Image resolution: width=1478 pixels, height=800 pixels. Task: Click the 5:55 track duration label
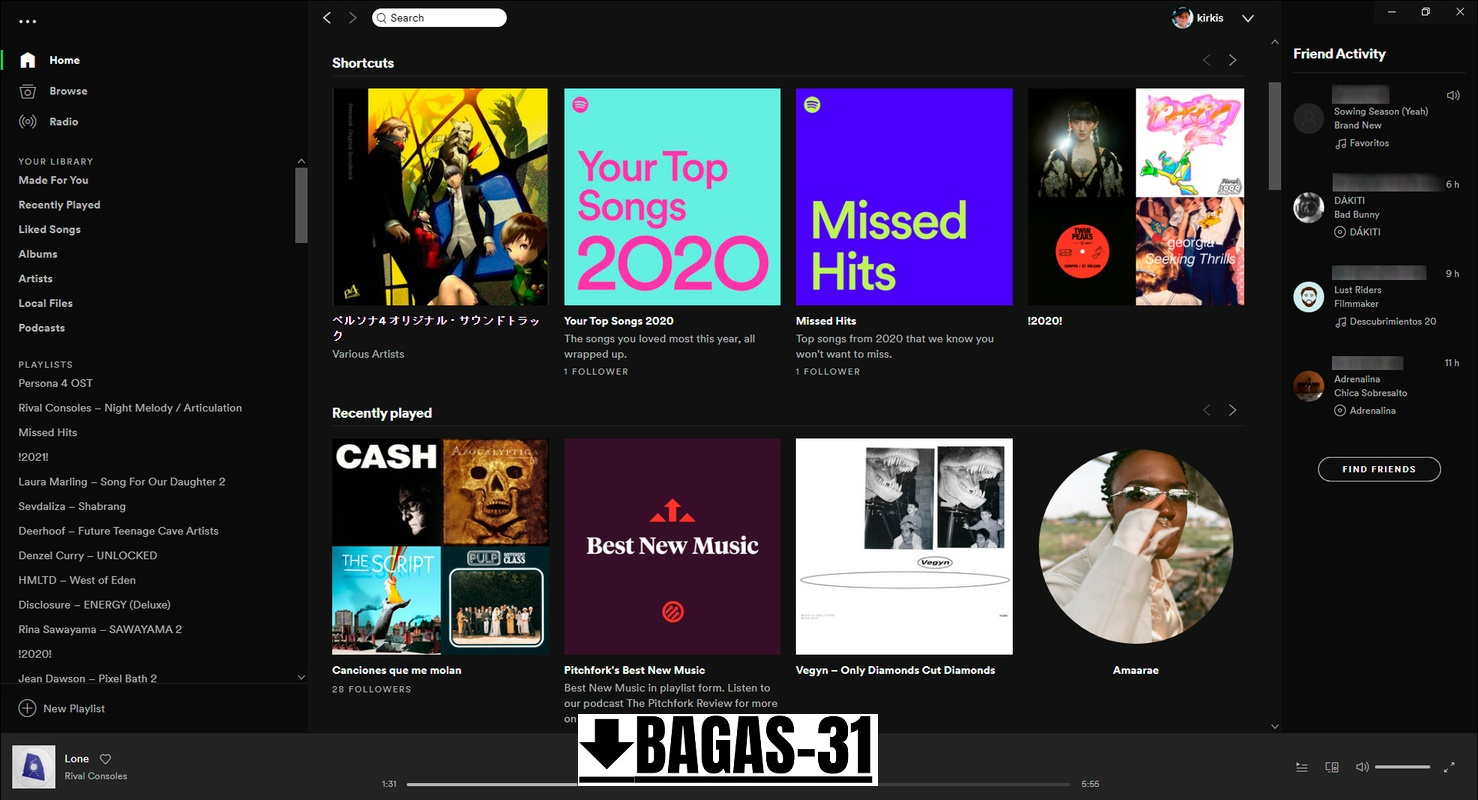click(1090, 784)
